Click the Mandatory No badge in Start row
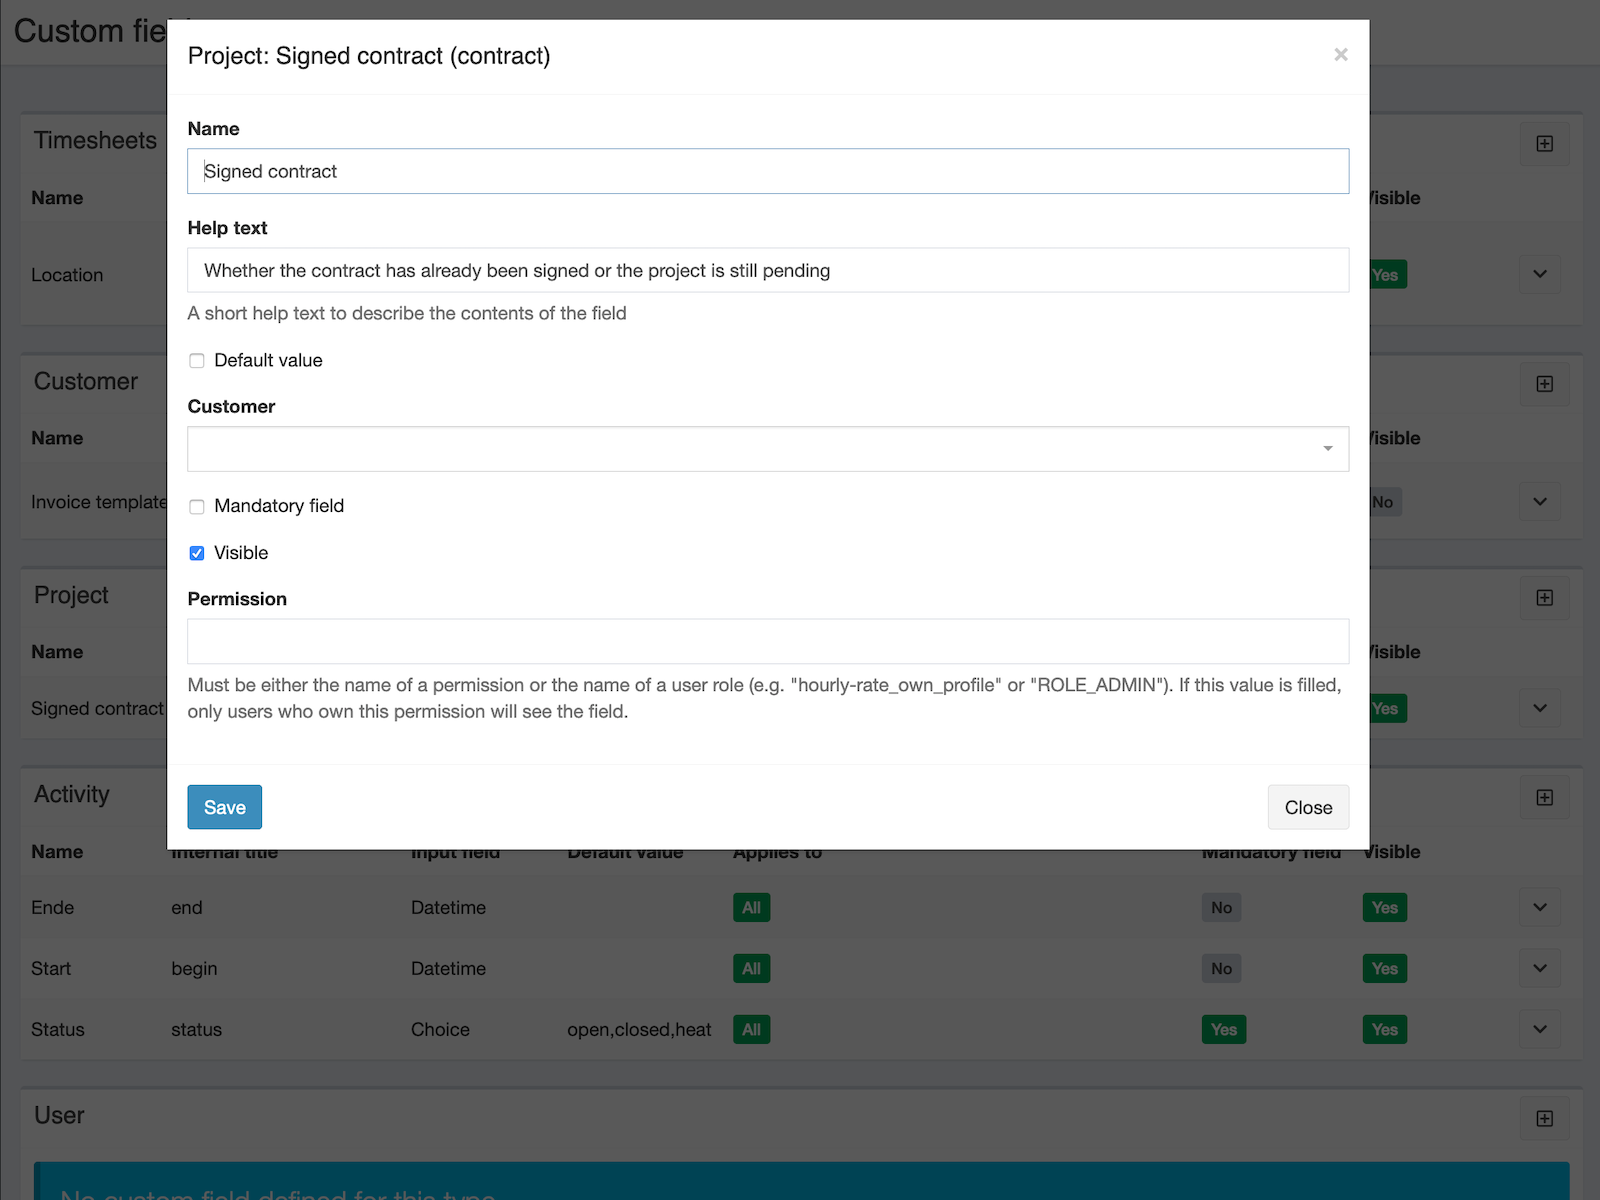This screenshot has height=1200, width=1600. (x=1222, y=969)
